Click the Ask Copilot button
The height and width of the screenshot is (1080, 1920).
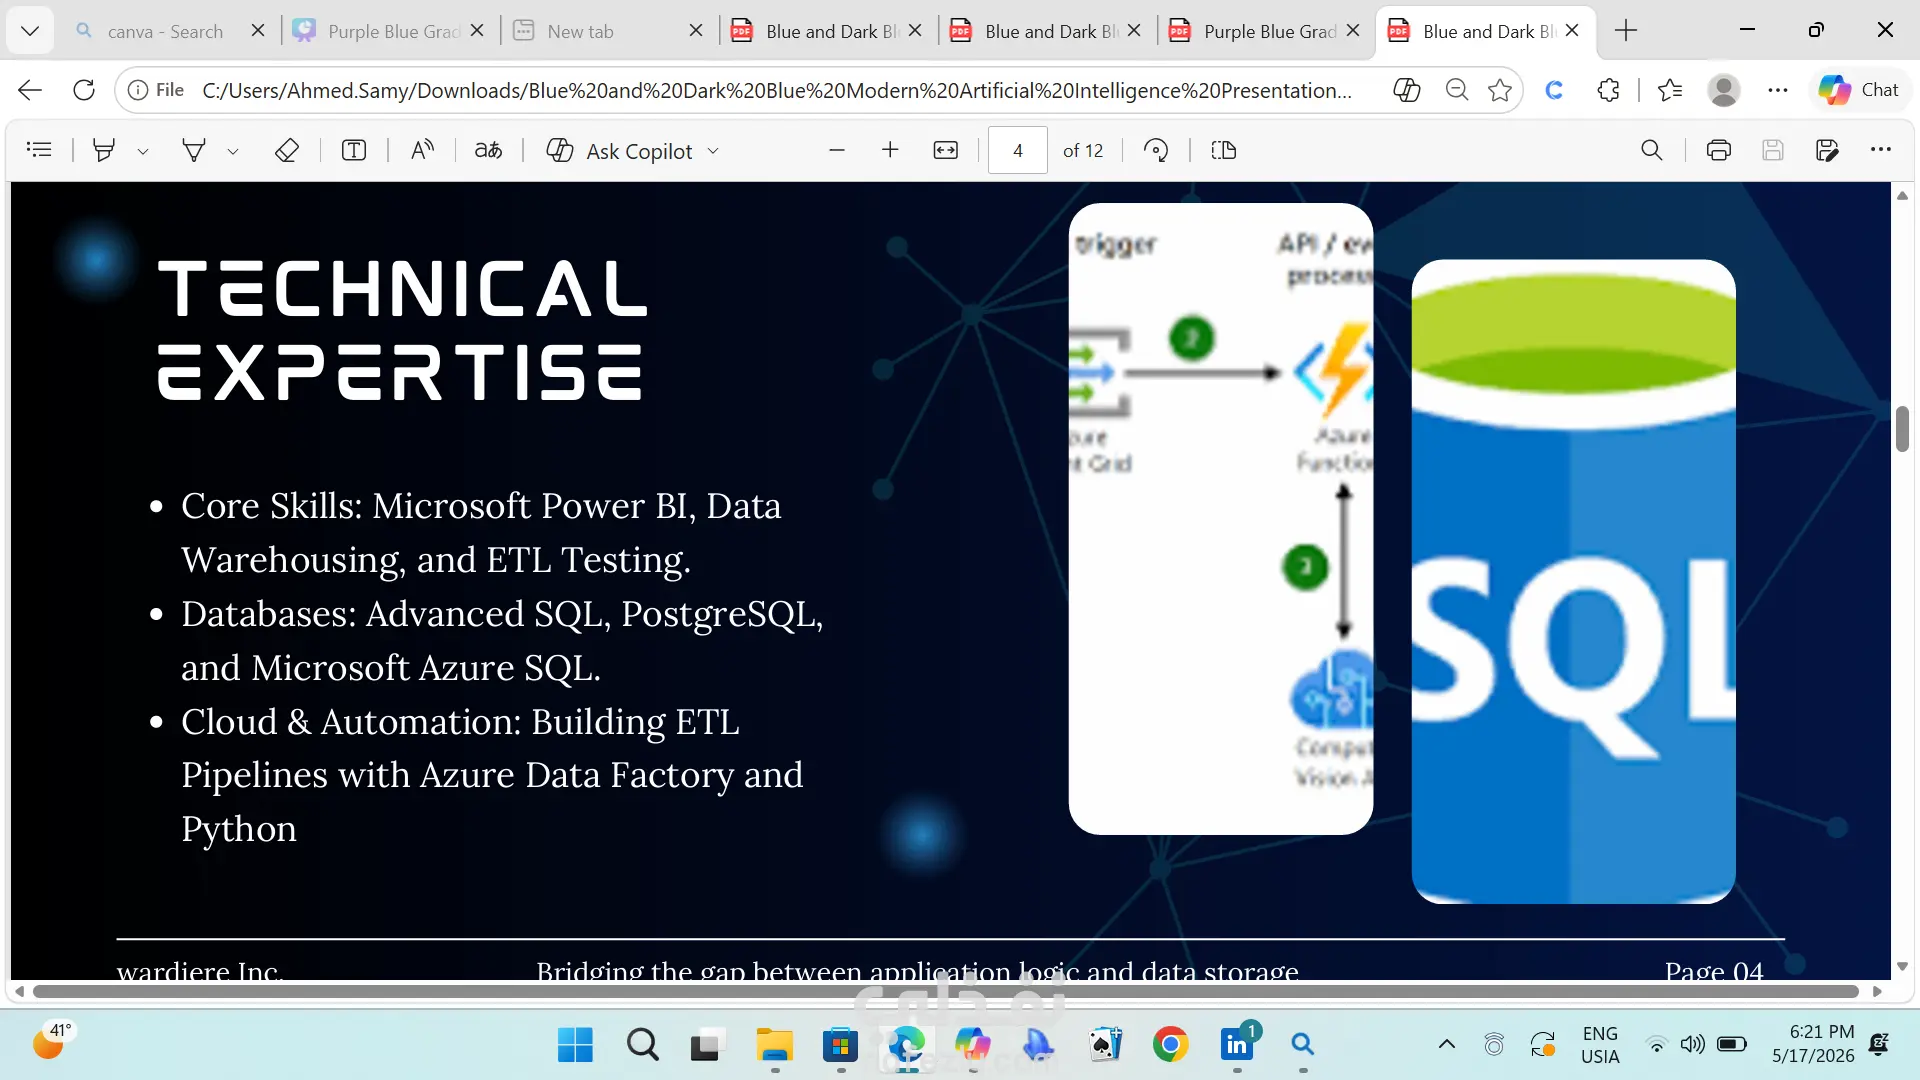click(620, 150)
